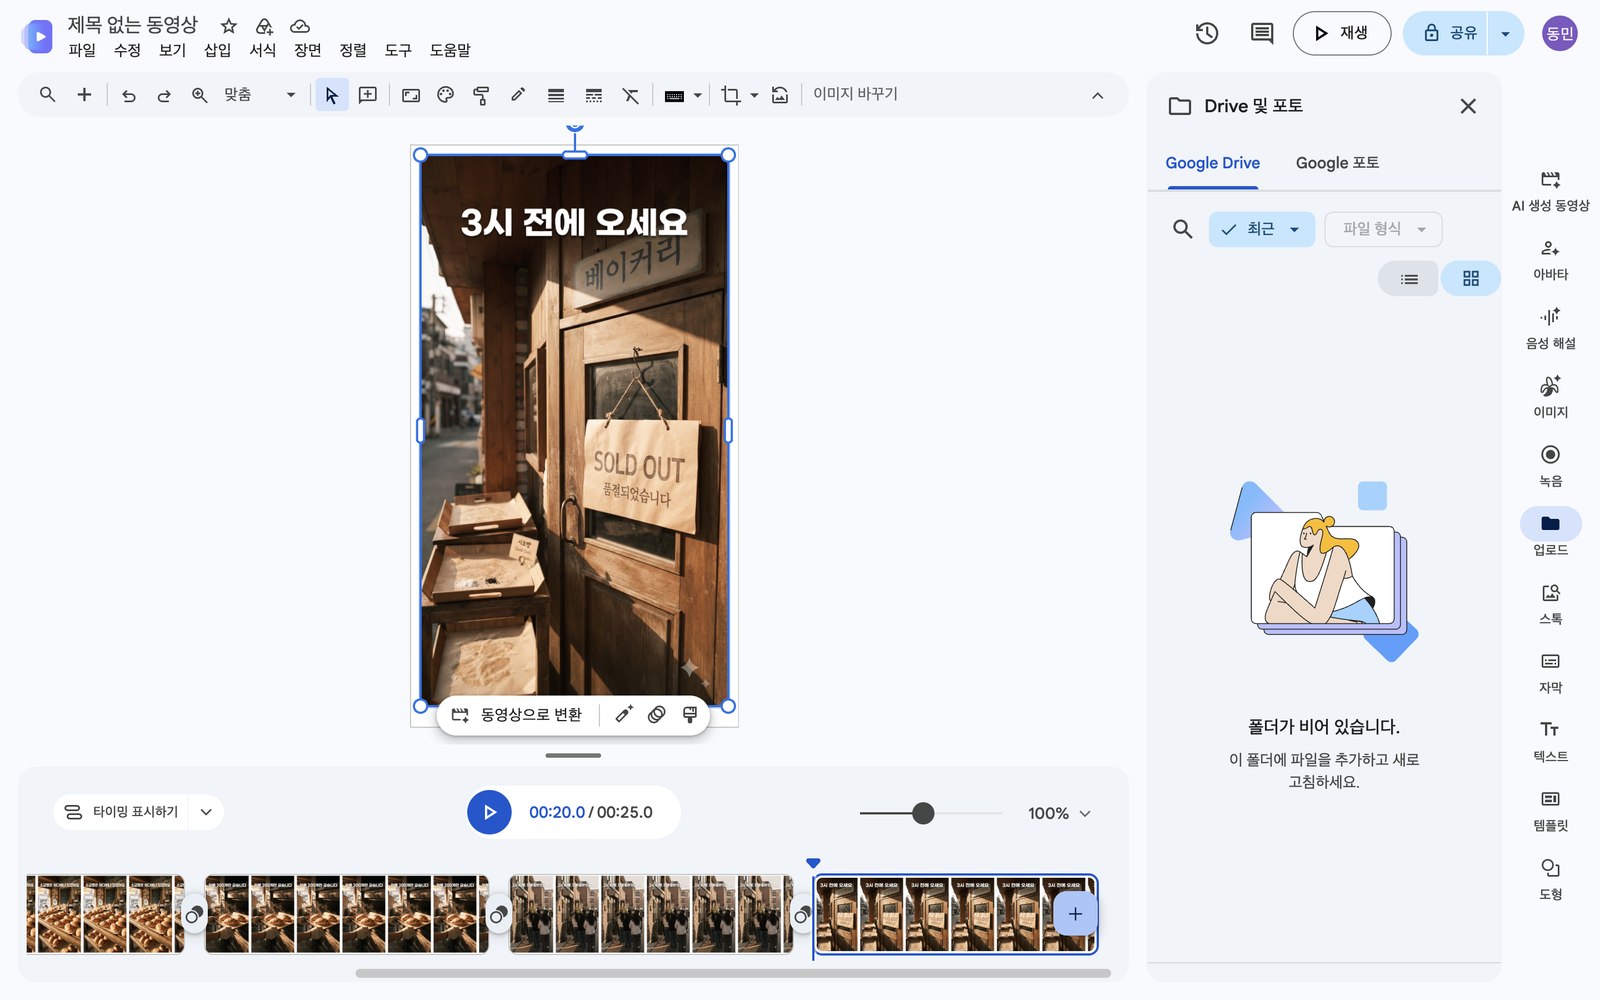Screen dimensions: 1600x1000
Task: Open the 아바타 sidebar tool
Action: coord(1550,259)
